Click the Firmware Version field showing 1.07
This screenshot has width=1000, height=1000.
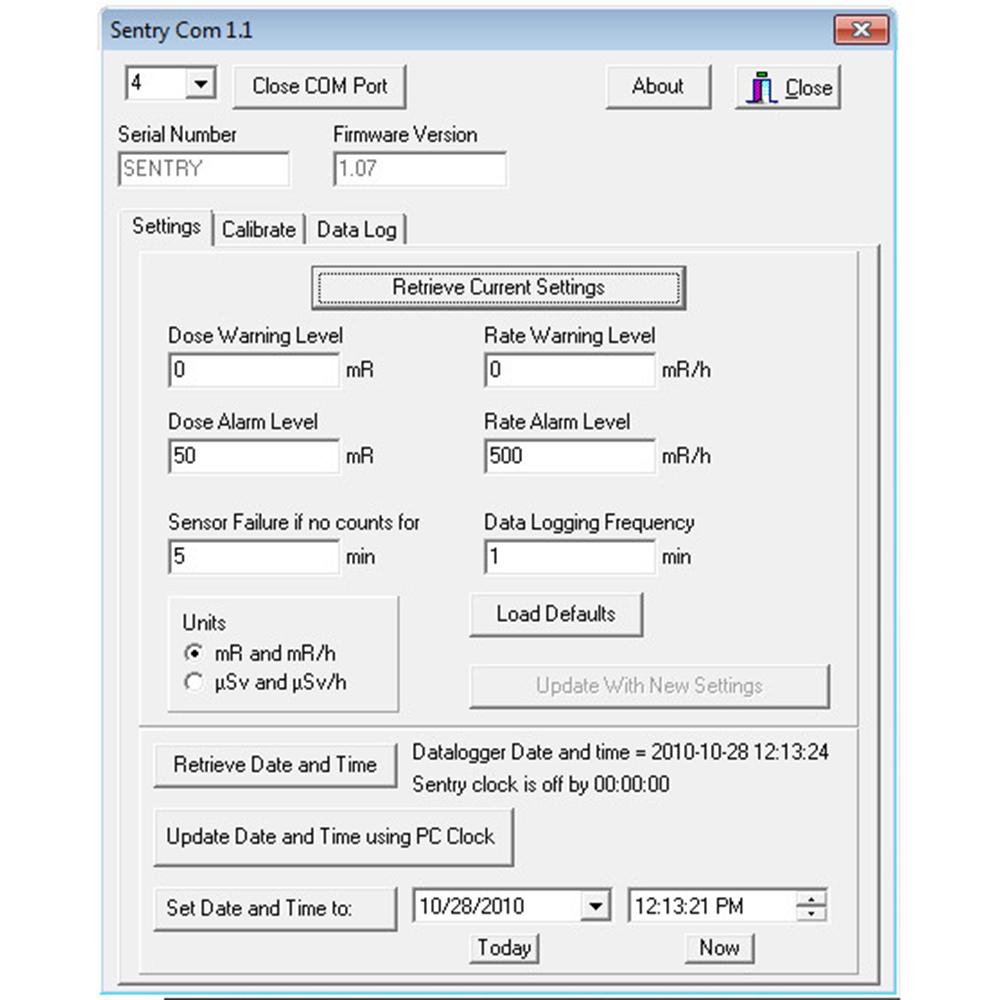[420, 169]
